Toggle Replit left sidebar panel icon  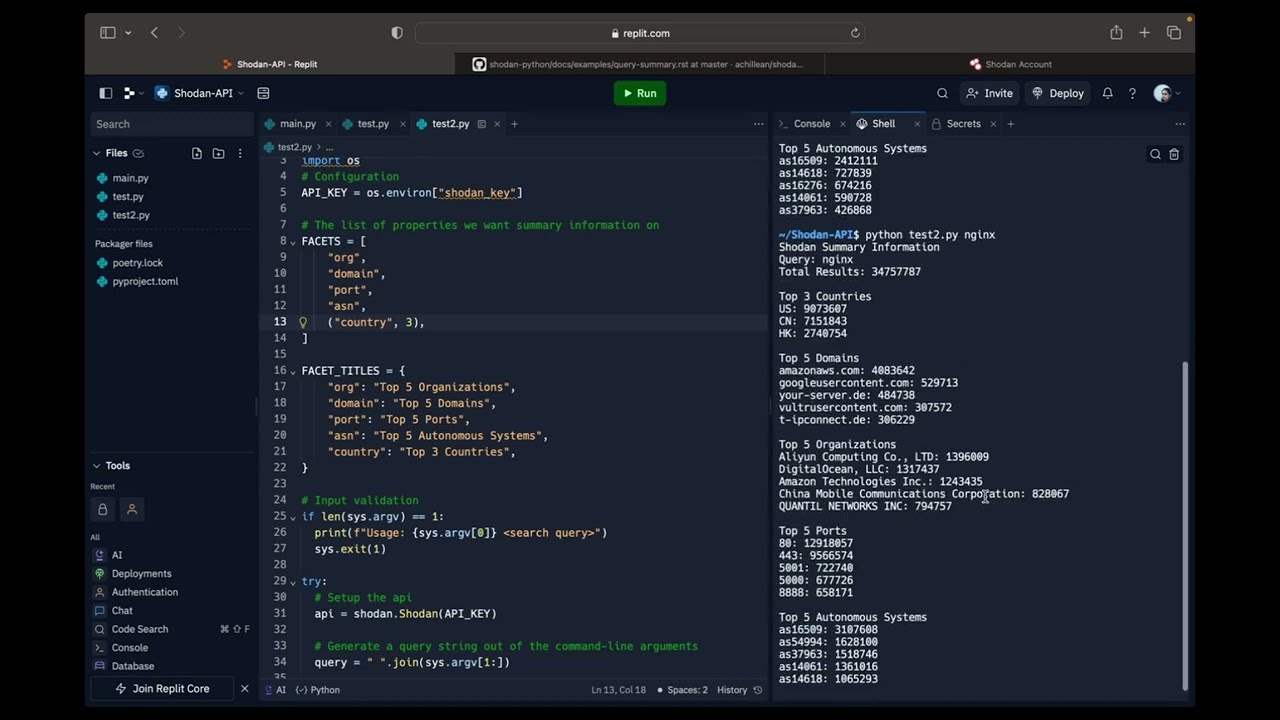click(106, 93)
